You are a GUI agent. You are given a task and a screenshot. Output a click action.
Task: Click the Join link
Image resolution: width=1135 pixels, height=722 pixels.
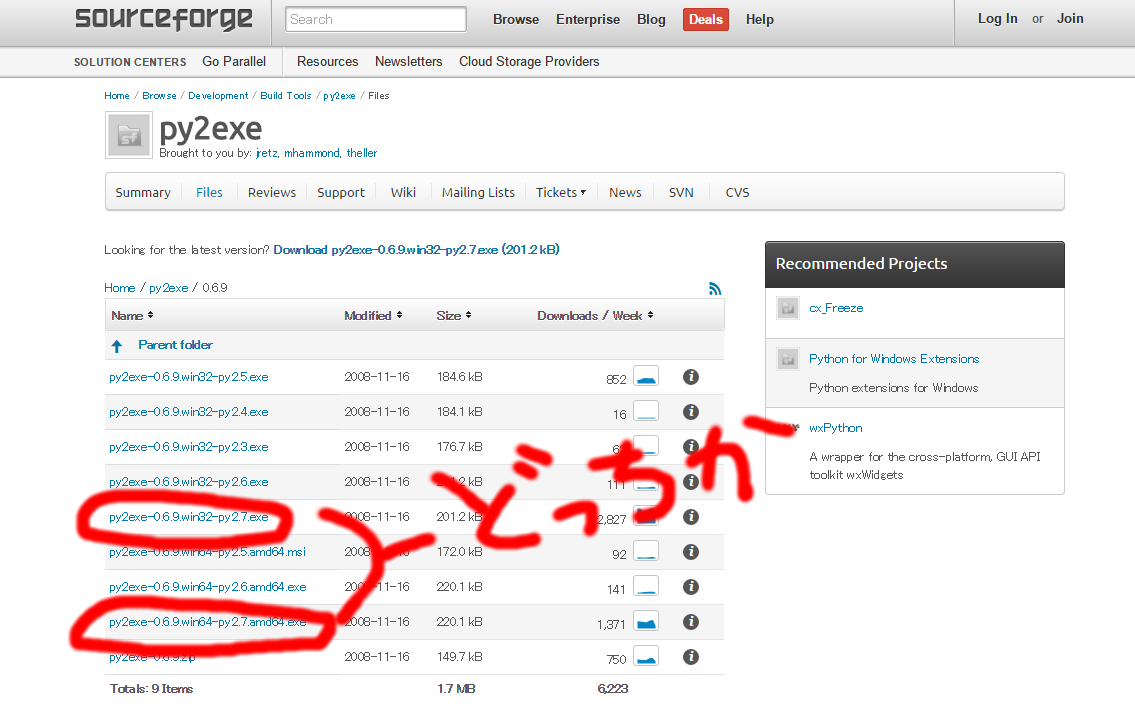1070,19
